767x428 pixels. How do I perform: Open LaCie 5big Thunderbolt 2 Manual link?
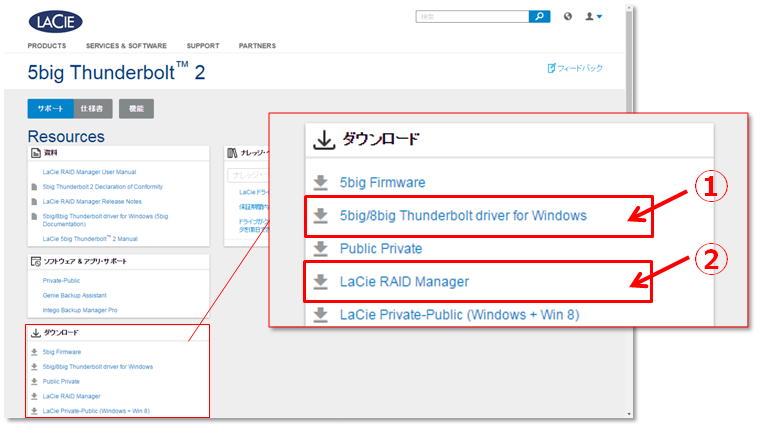(x=90, y=239)
